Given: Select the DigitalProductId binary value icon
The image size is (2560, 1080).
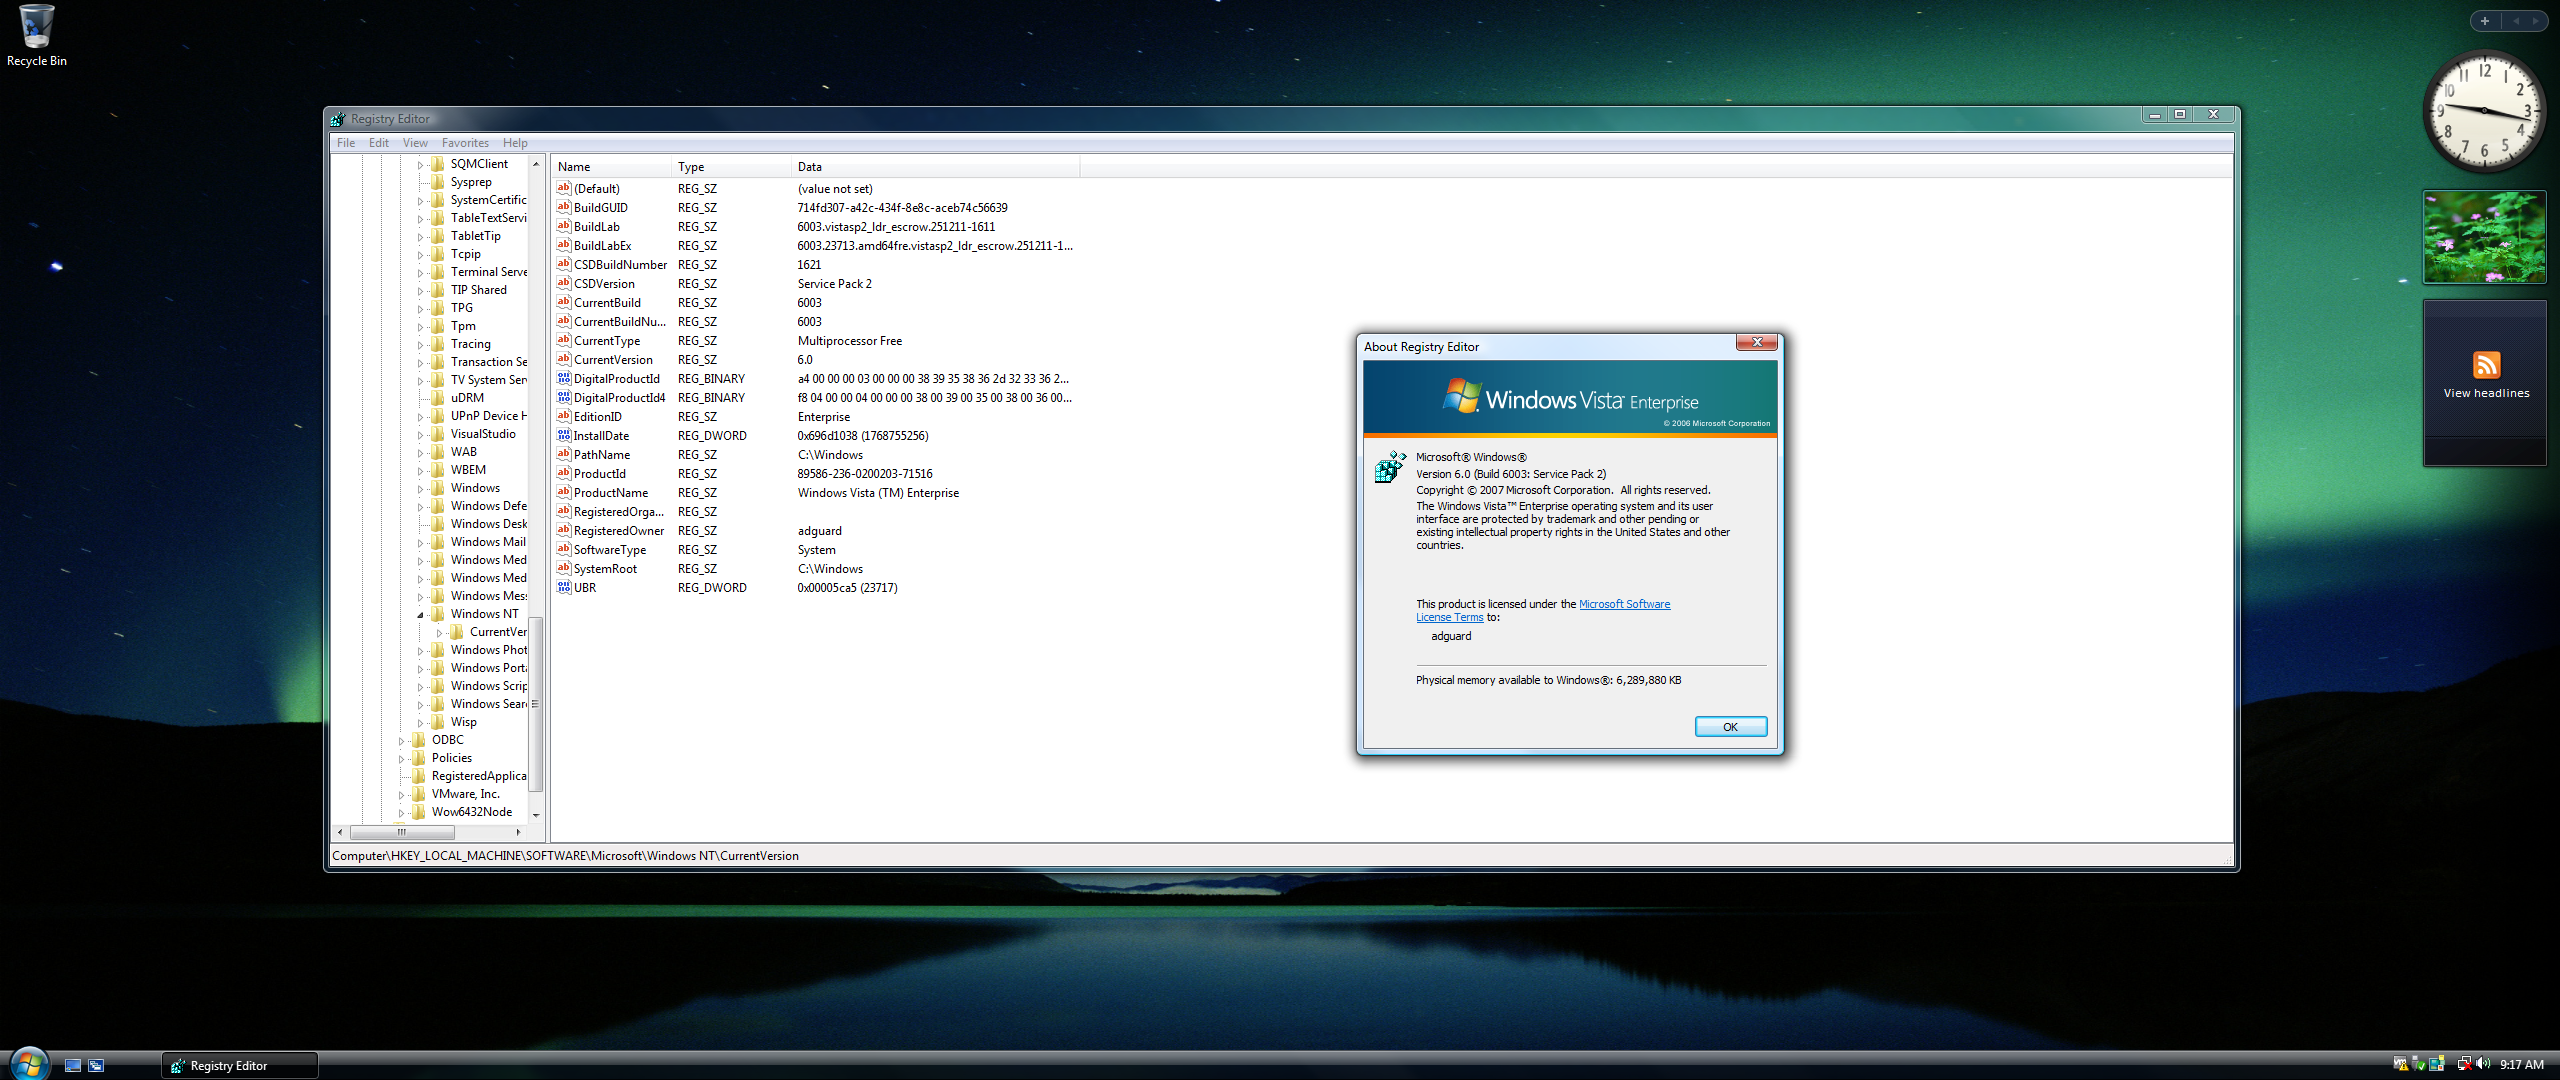Looking at the screenshot, I should tap(564, 379).
